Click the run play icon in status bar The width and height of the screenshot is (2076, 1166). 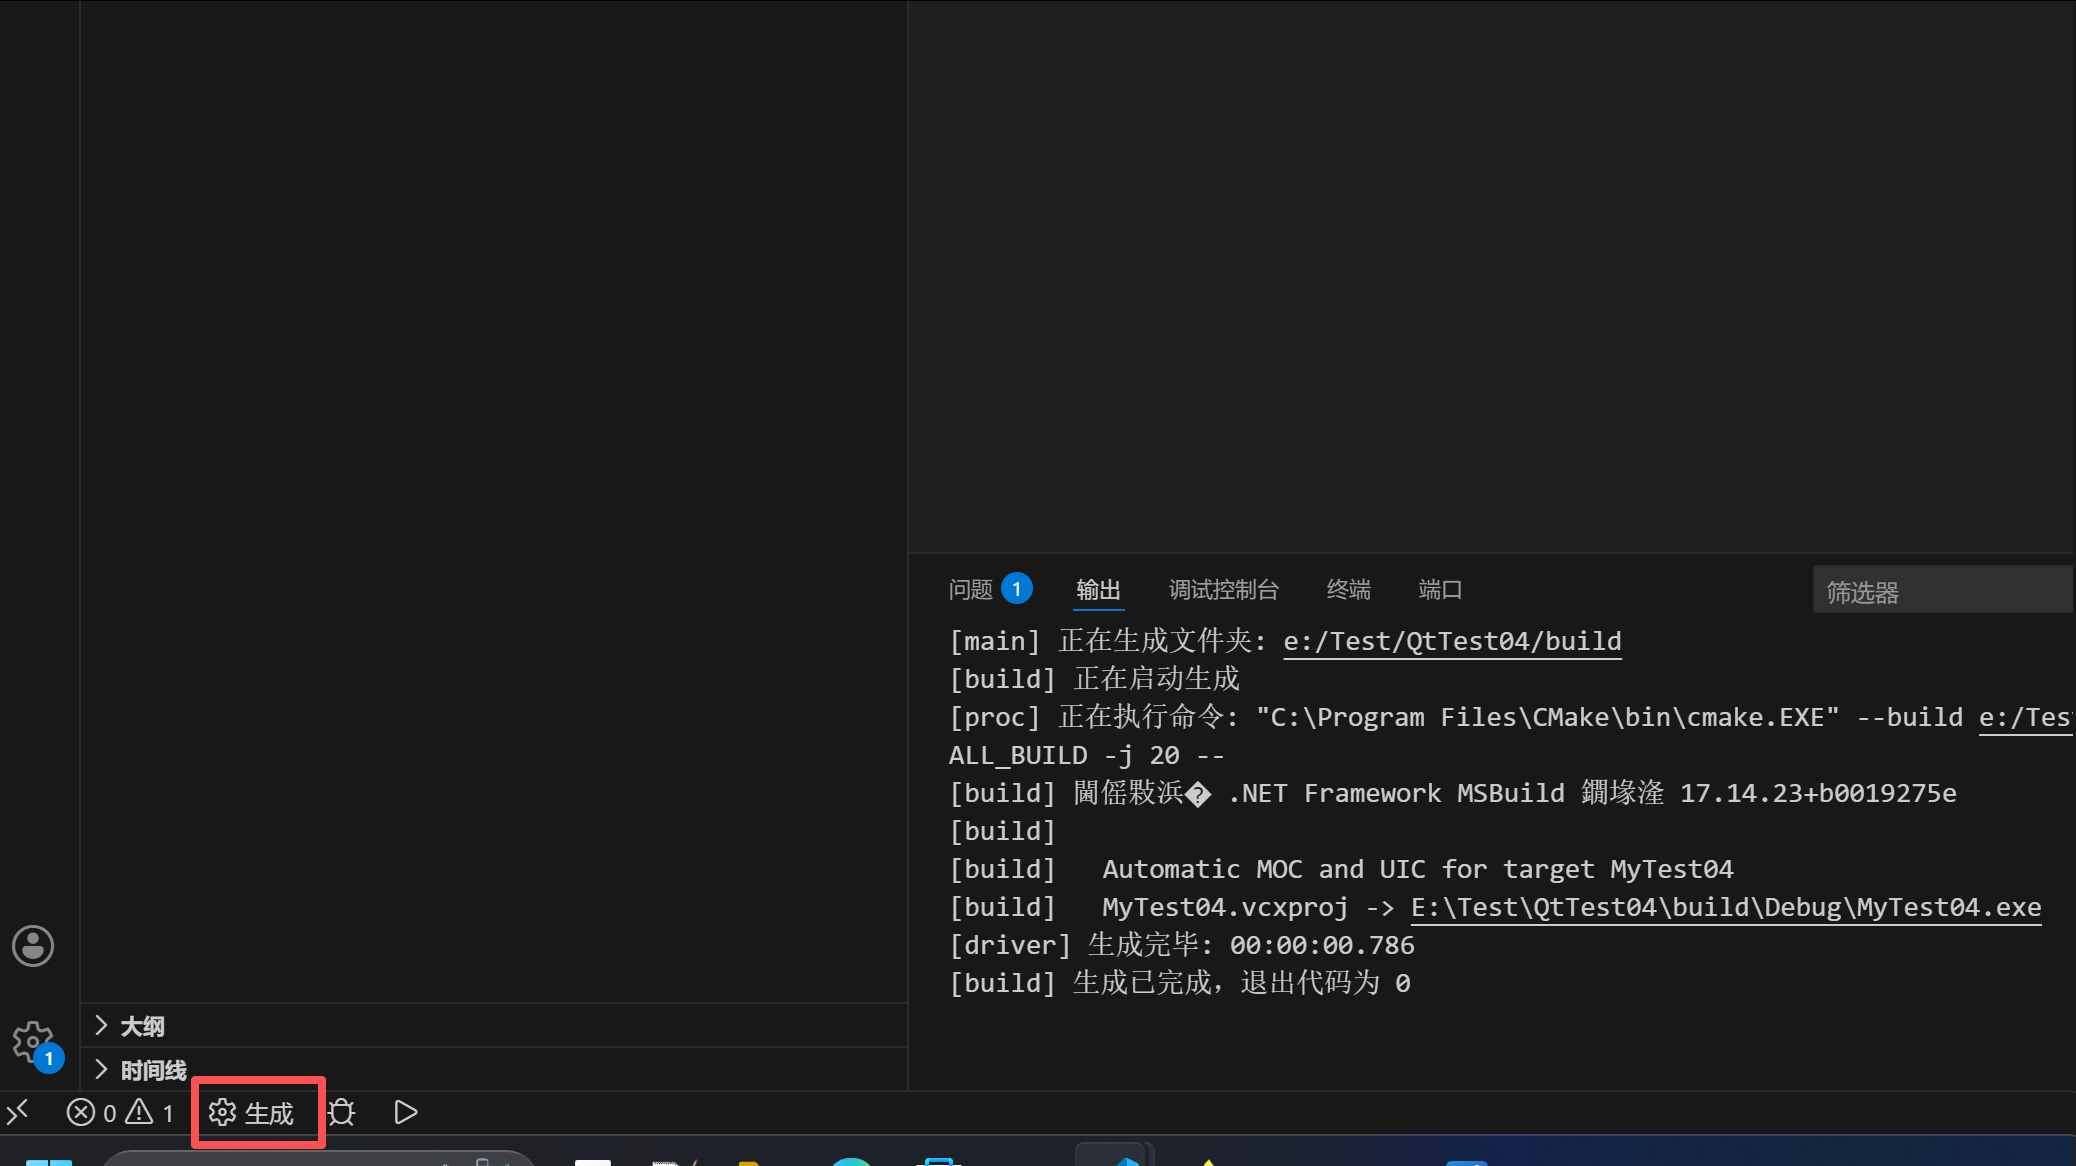405,1113
